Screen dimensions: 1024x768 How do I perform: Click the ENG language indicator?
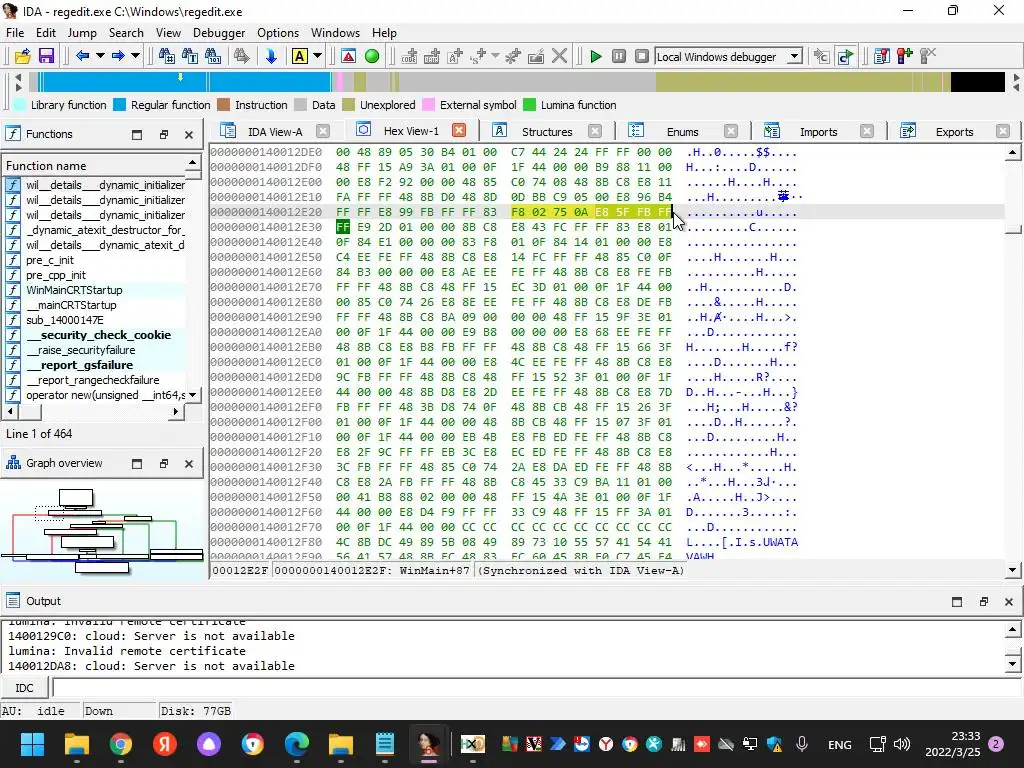tap(839, 744)
